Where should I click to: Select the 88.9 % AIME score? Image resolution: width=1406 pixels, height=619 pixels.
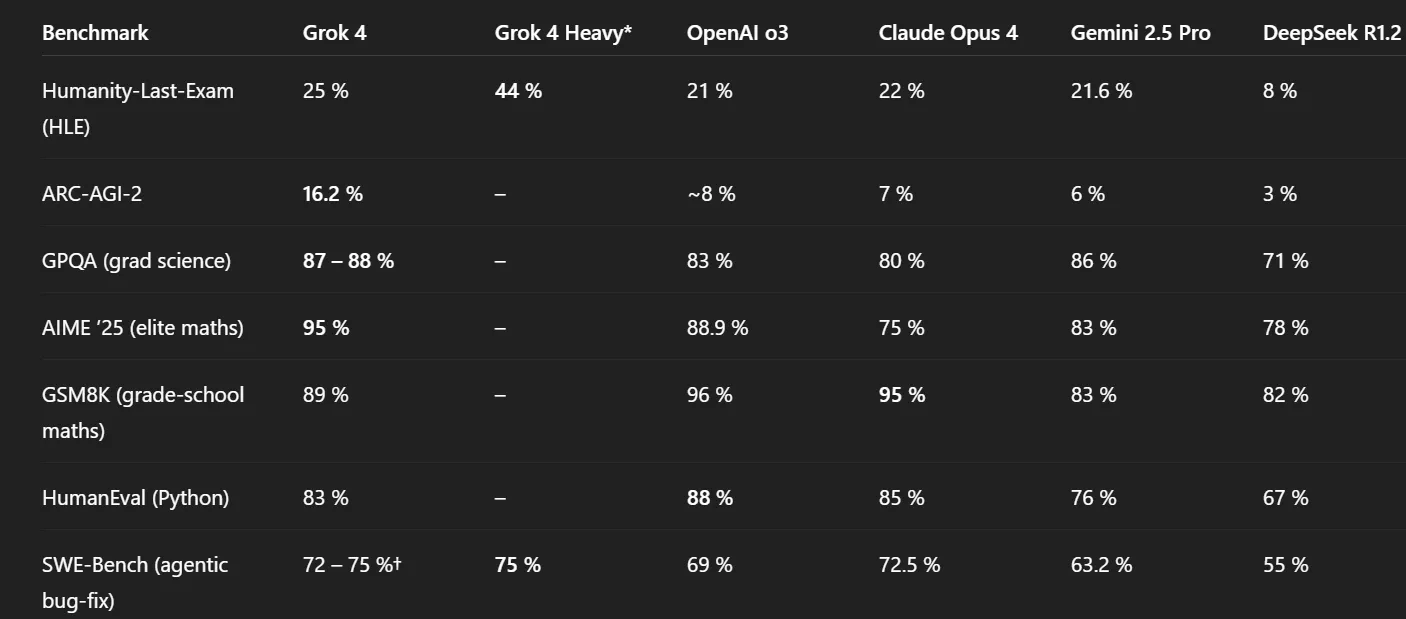pyautogui.click(x=717, y=328)
